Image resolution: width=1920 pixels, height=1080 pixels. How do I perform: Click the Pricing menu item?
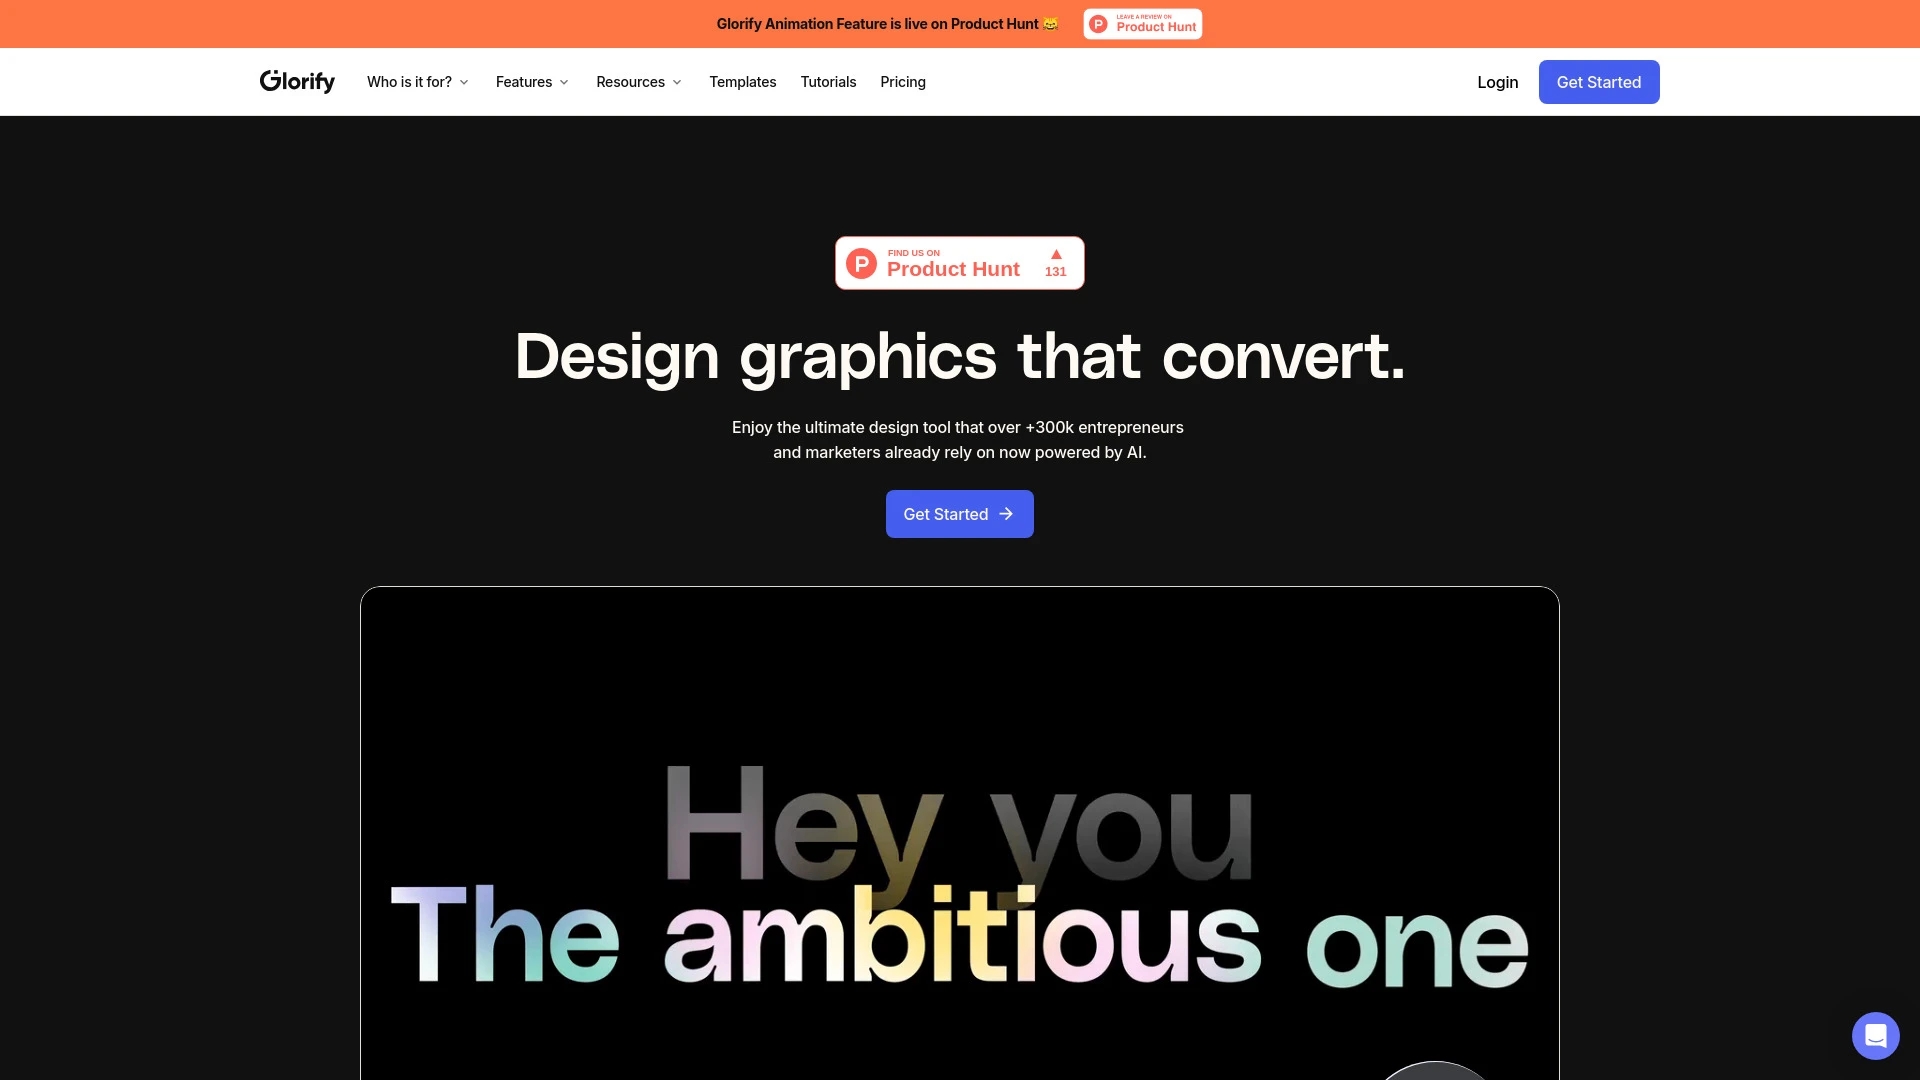tap(903, 80)
